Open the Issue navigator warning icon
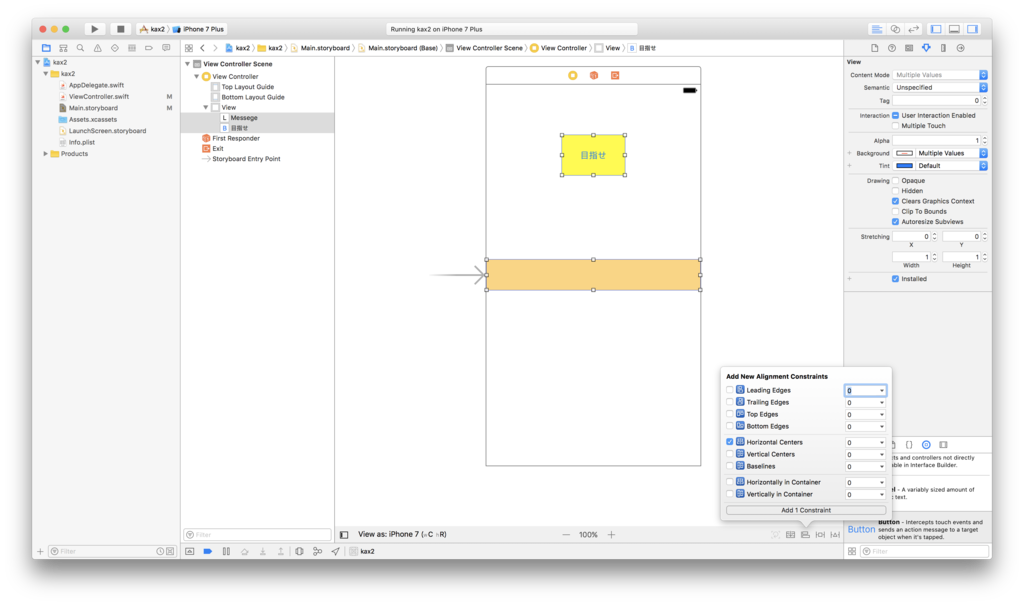The width and height of the screenshot is (1024, 605). [97, 48]
